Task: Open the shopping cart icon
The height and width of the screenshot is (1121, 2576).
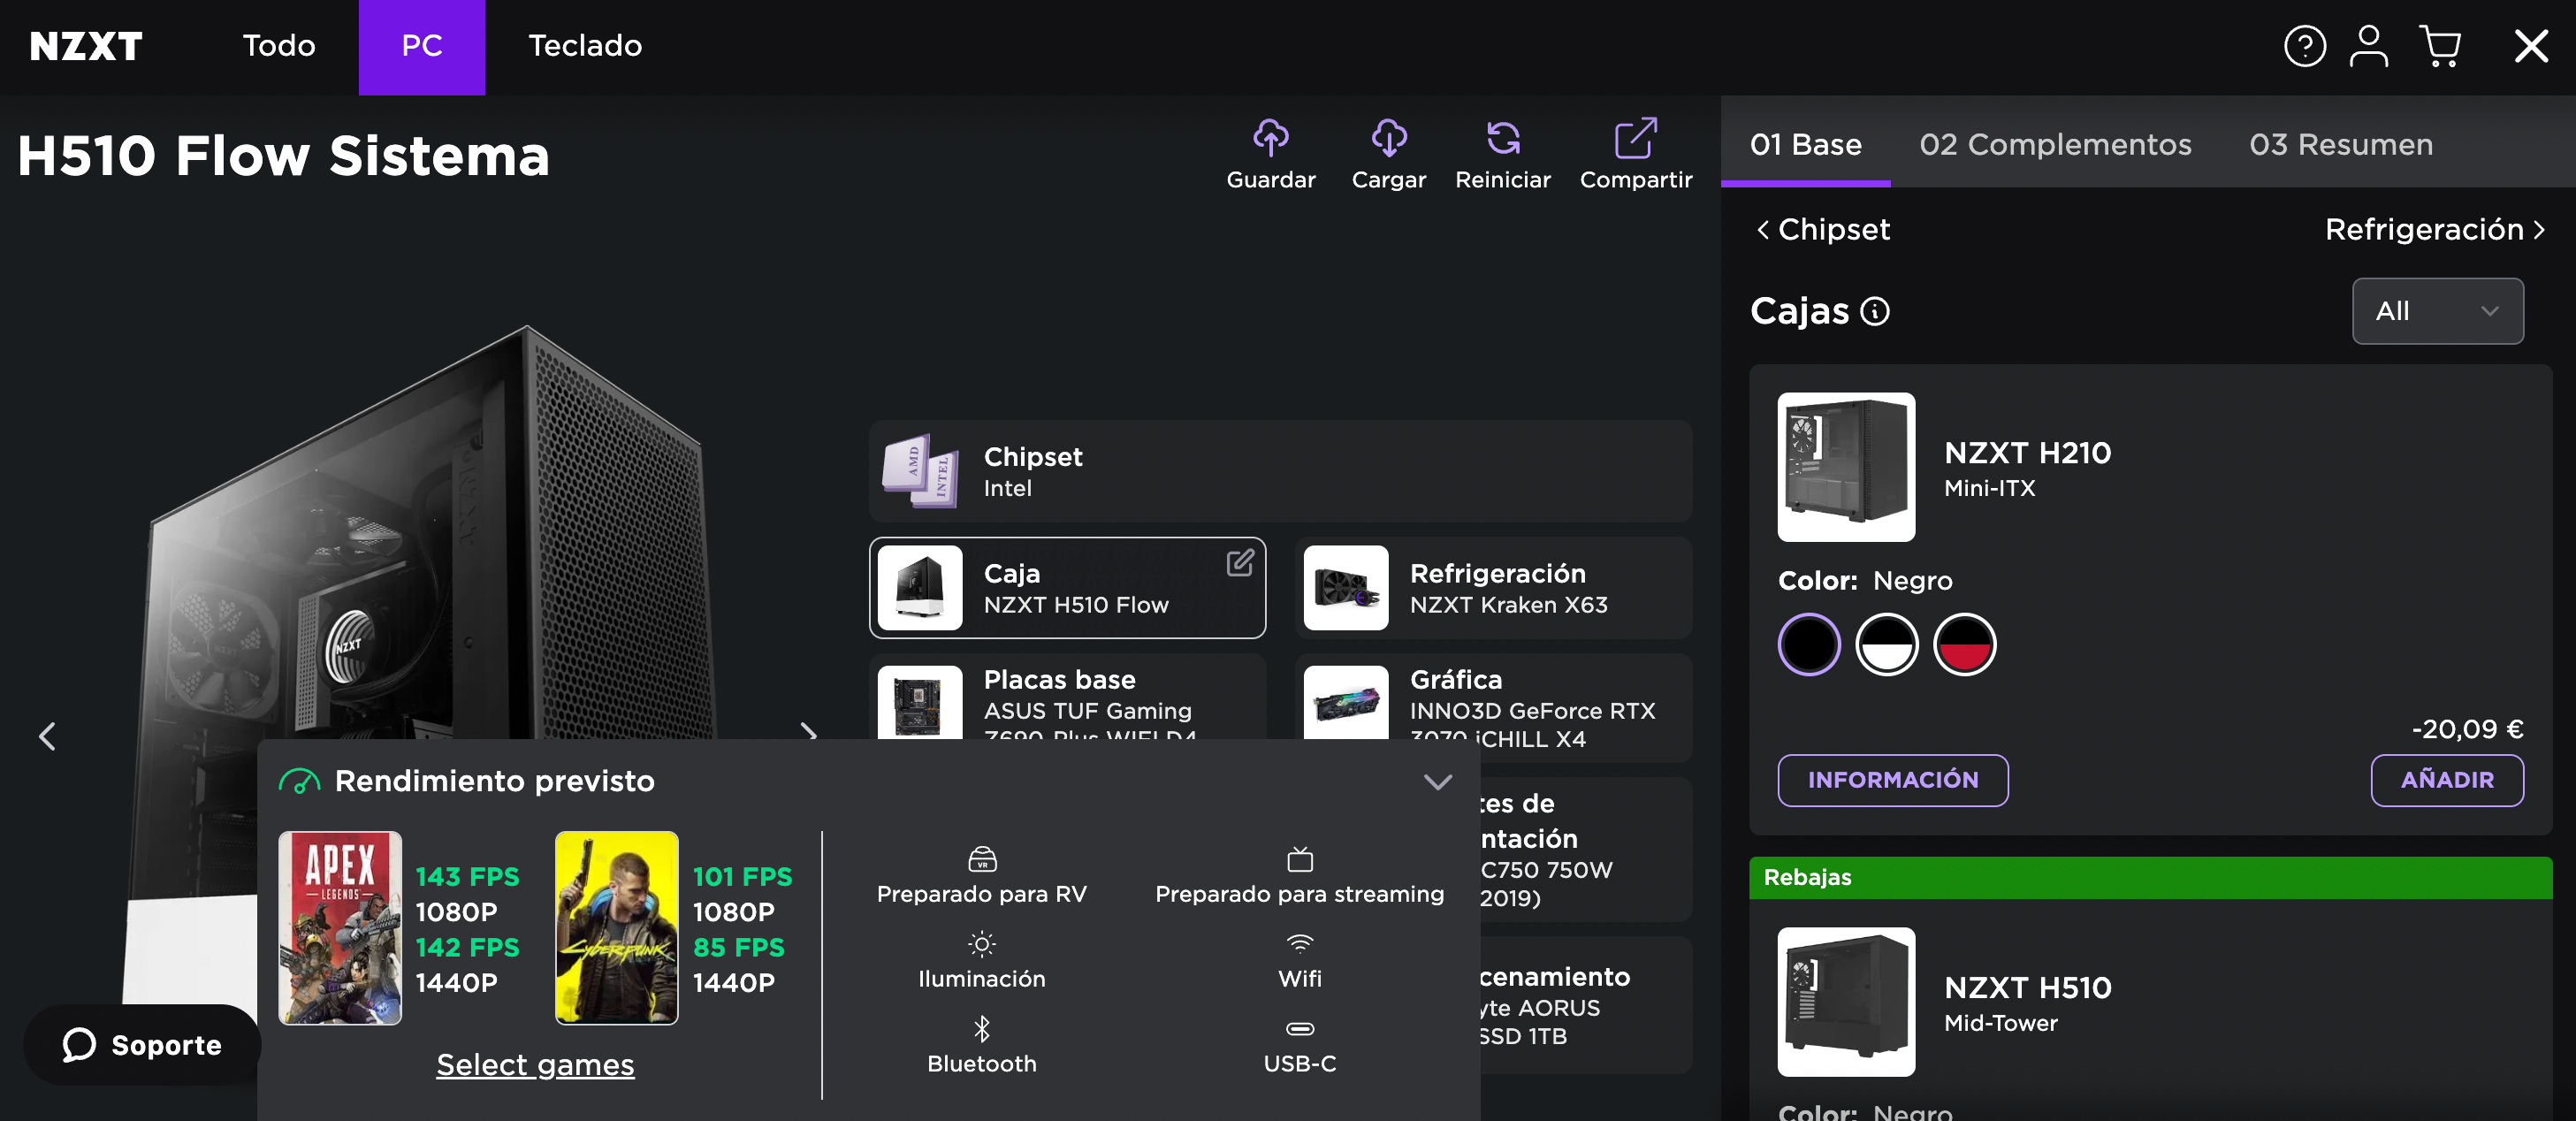Action: 2440,46
